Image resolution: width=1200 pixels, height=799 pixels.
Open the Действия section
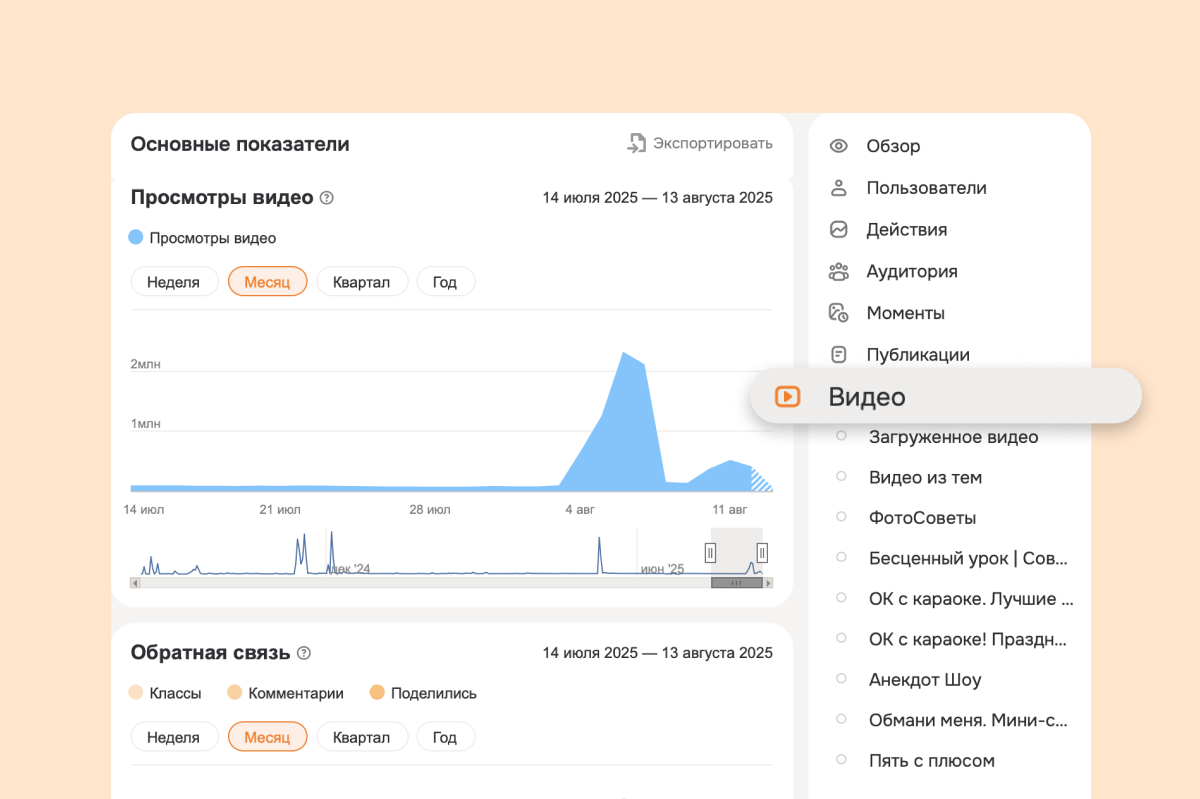[907, 230]
